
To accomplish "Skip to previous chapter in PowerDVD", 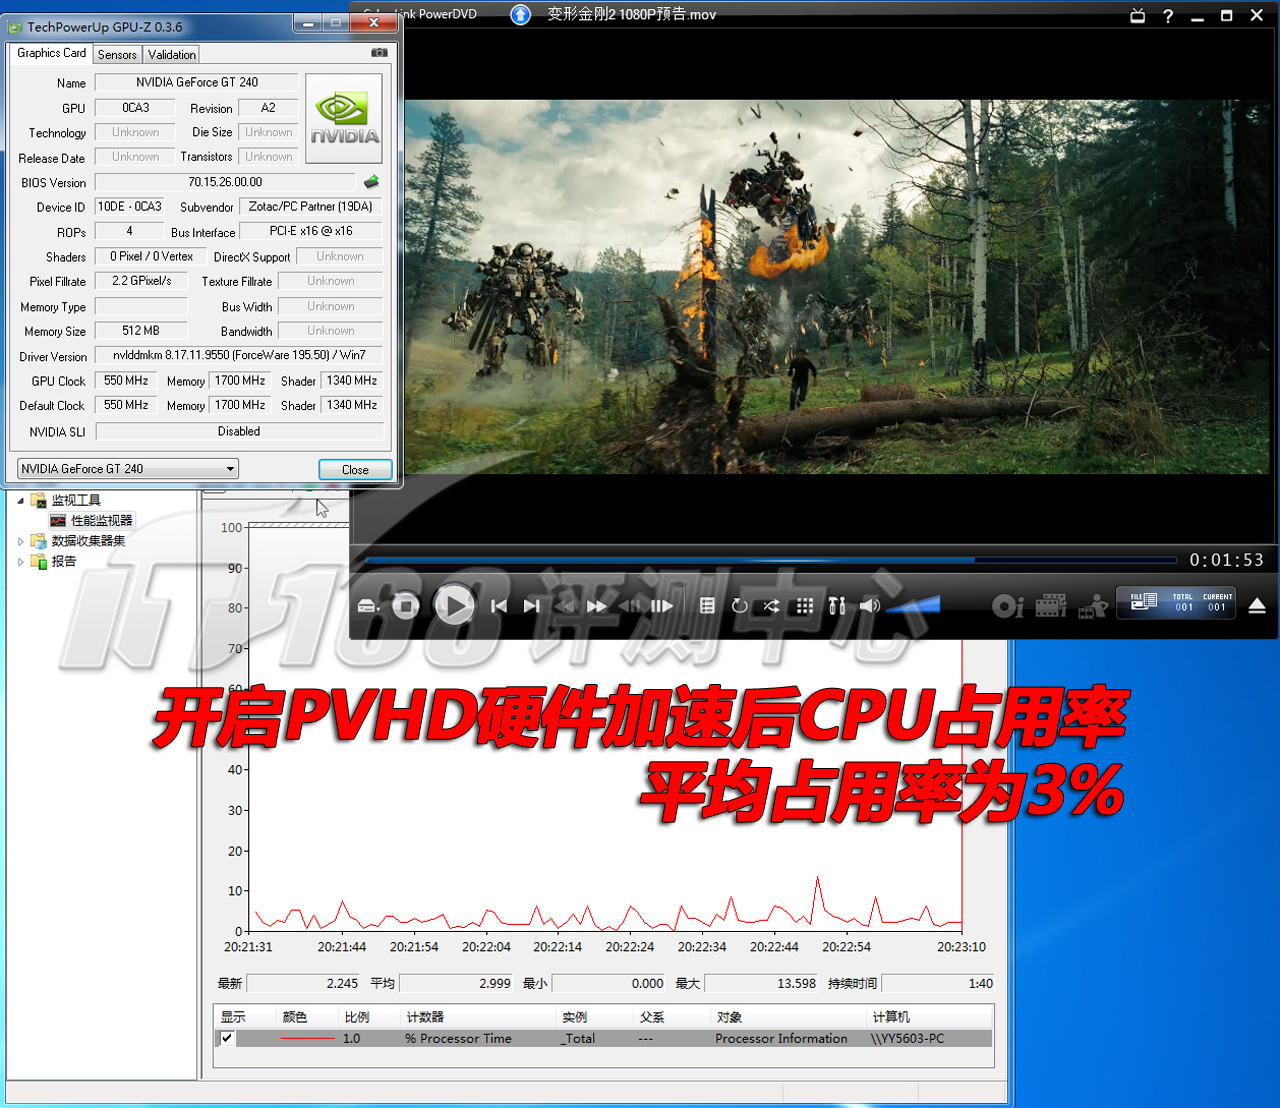I will [x=499, y=606].
